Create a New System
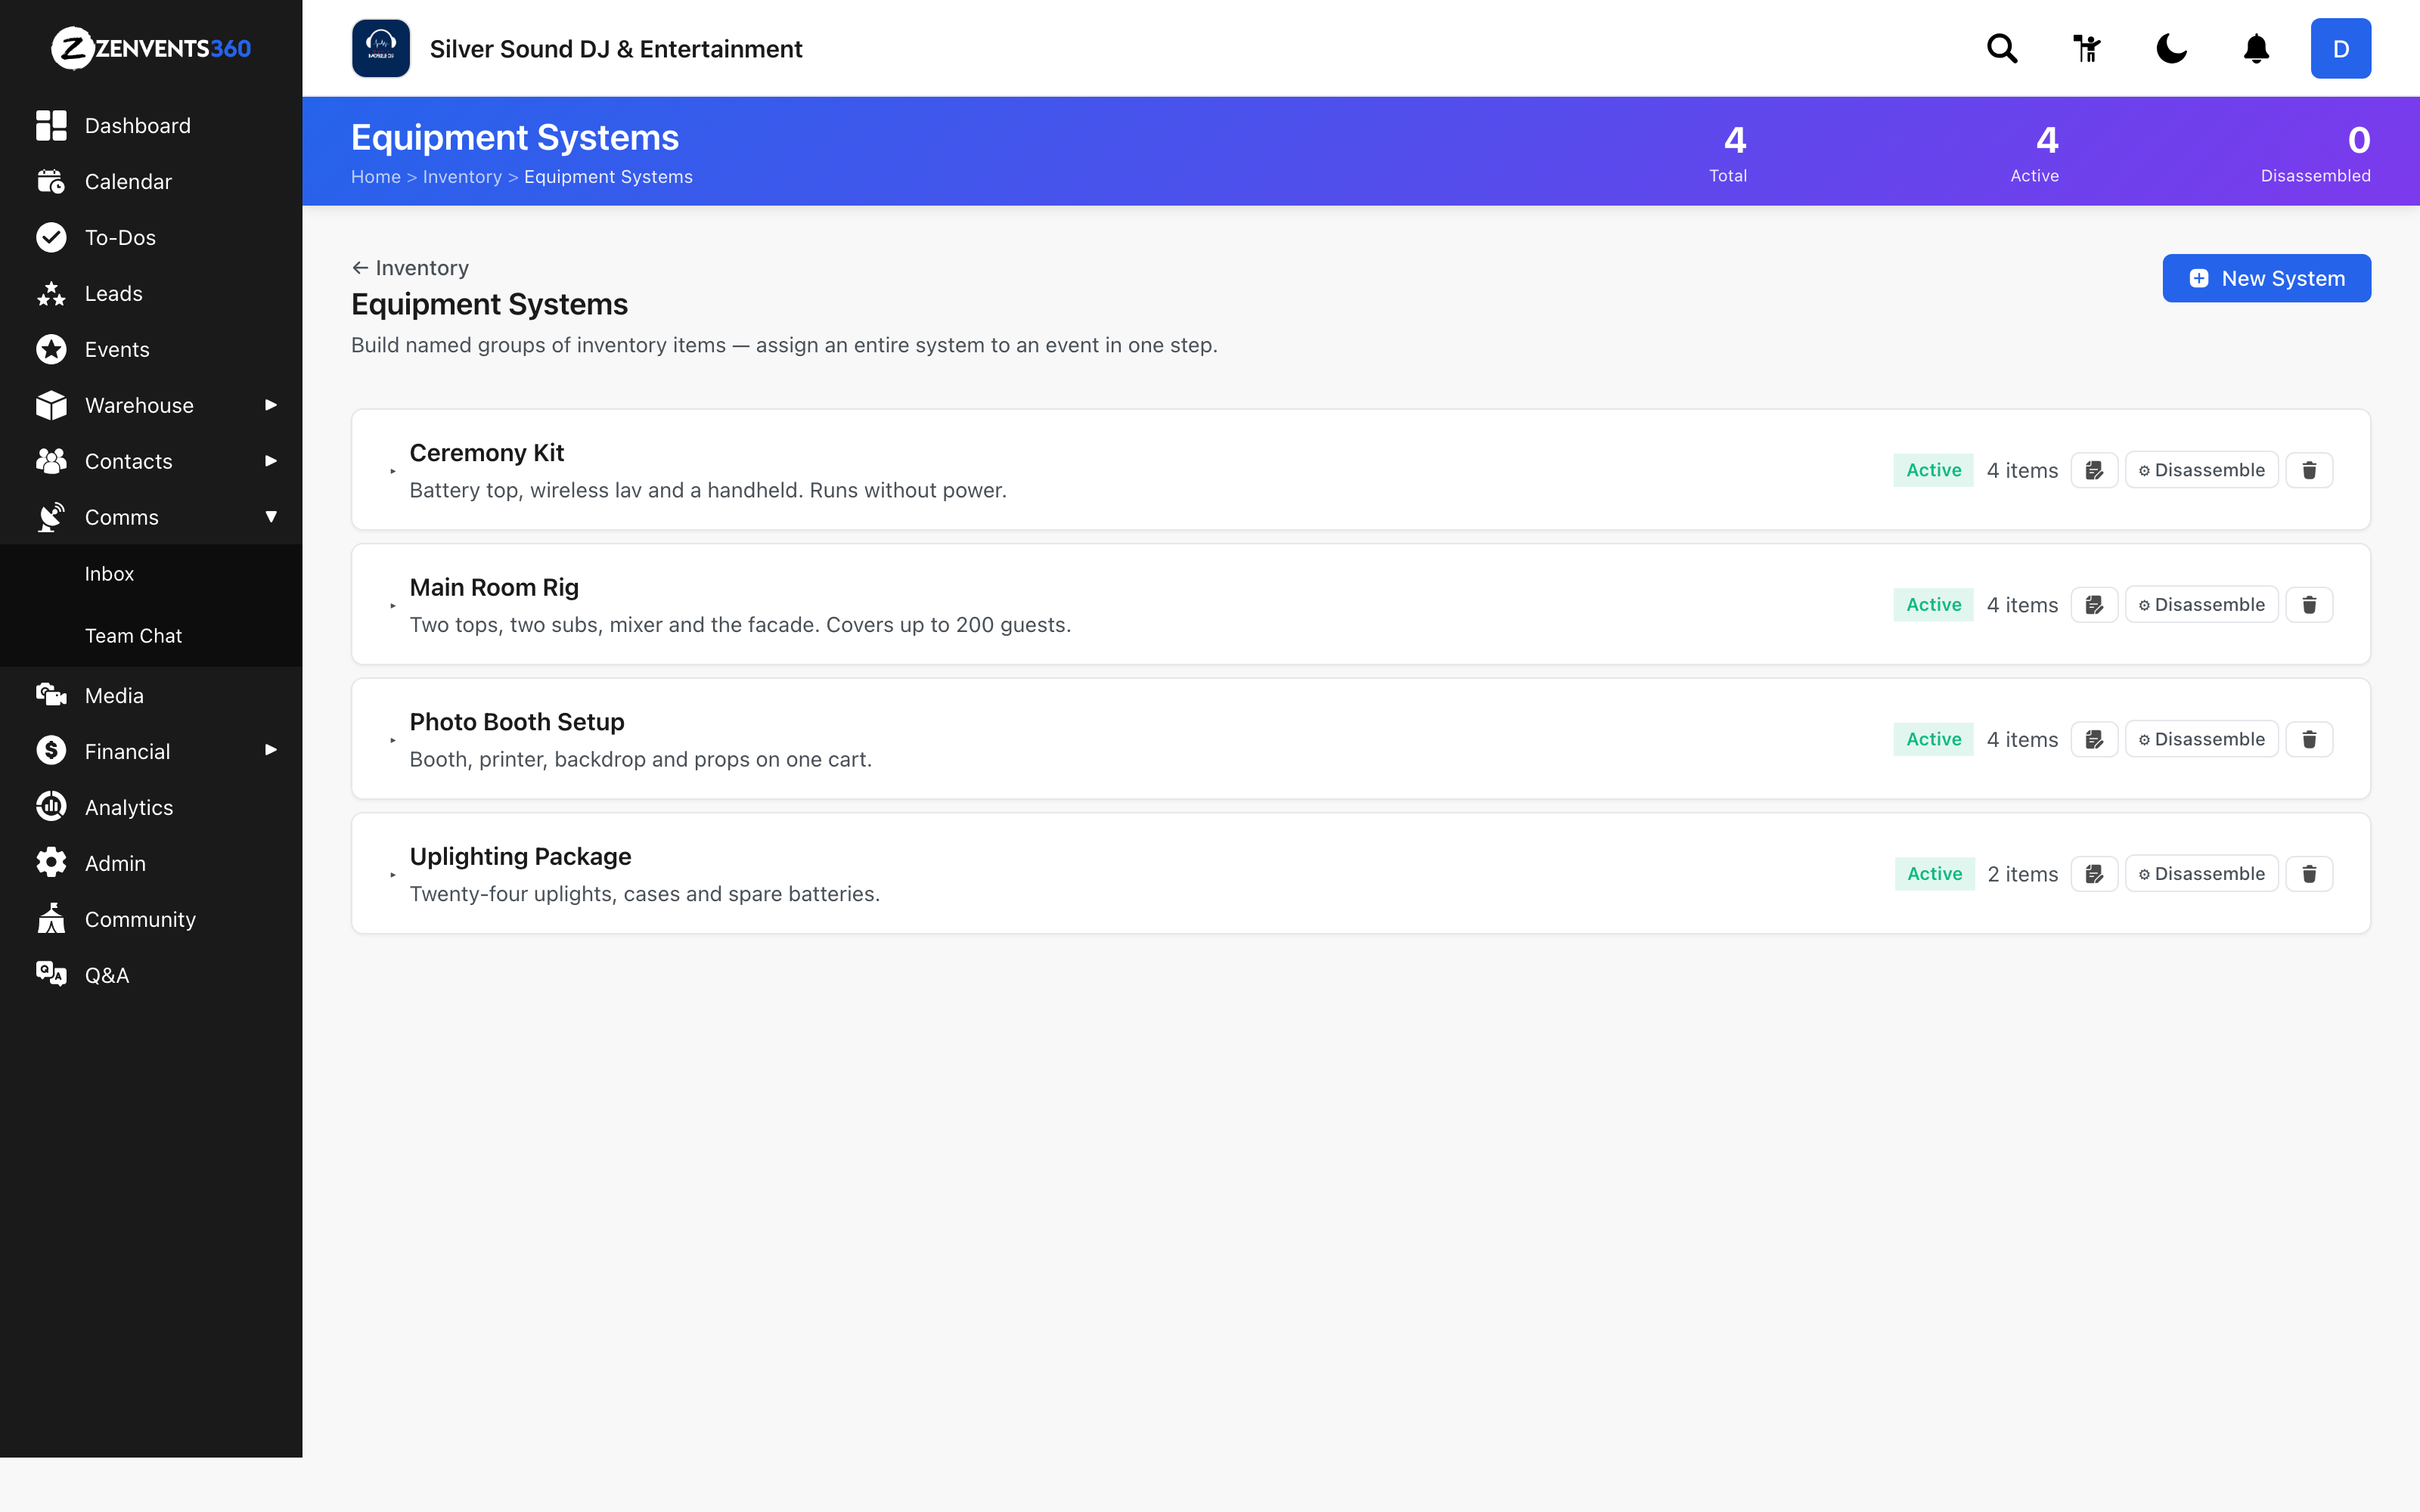The width and height of the screenshot is (2420, 1512). [2266, 278]
